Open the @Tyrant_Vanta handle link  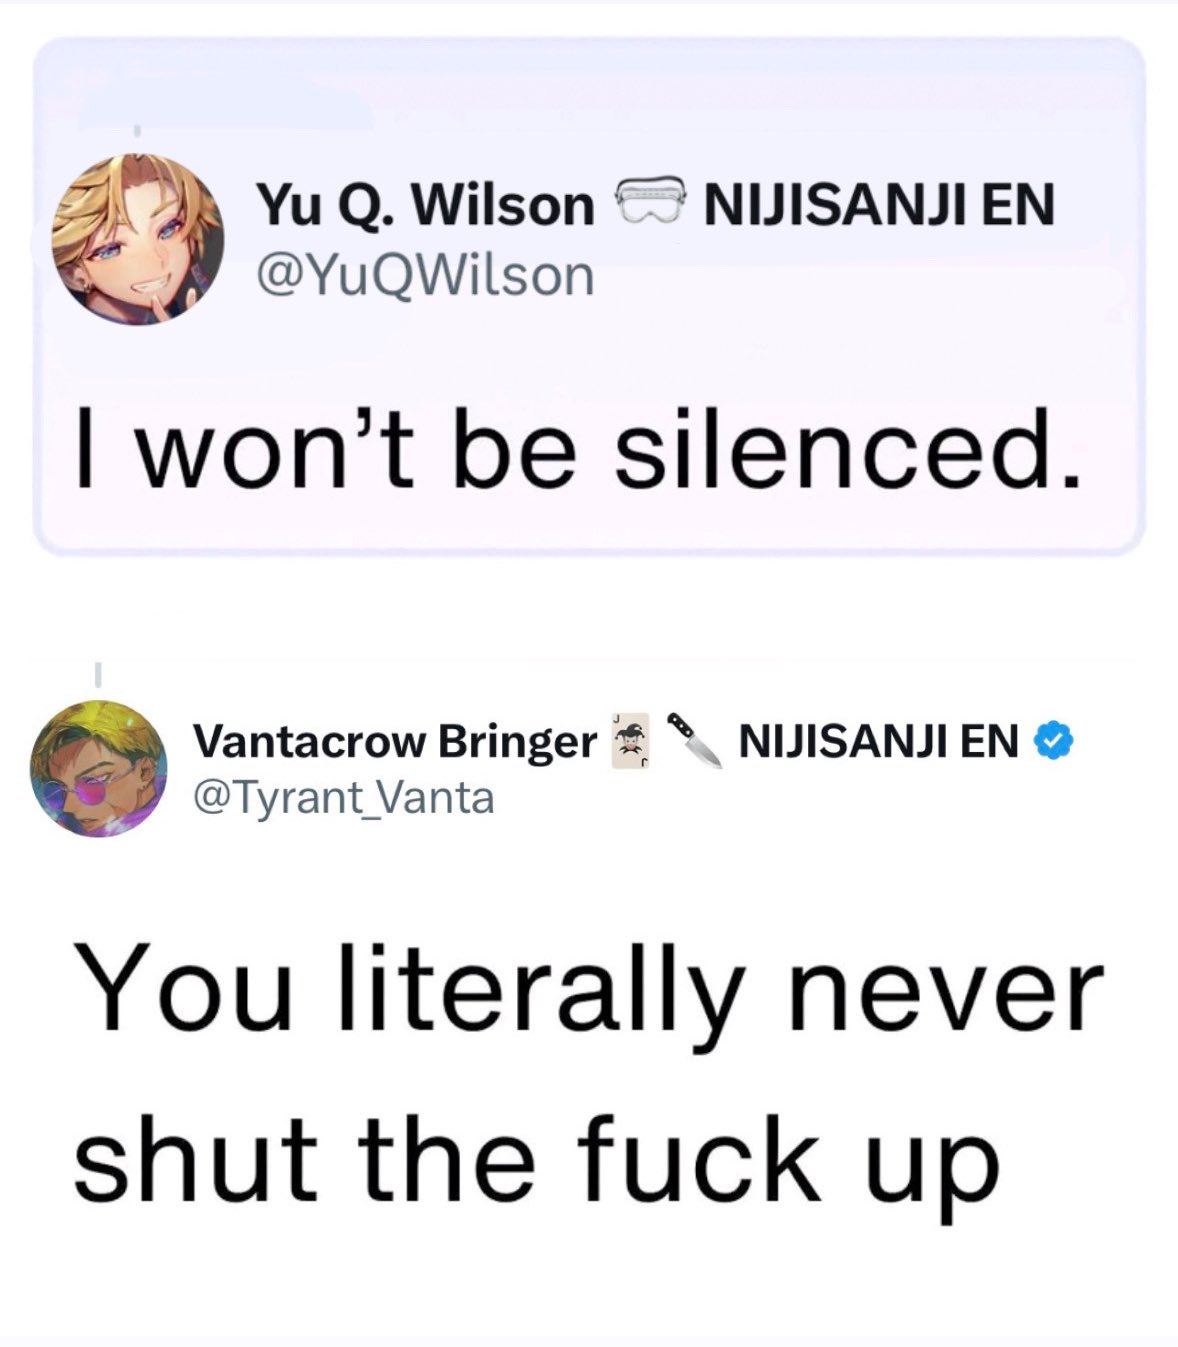tap(343, 798)
